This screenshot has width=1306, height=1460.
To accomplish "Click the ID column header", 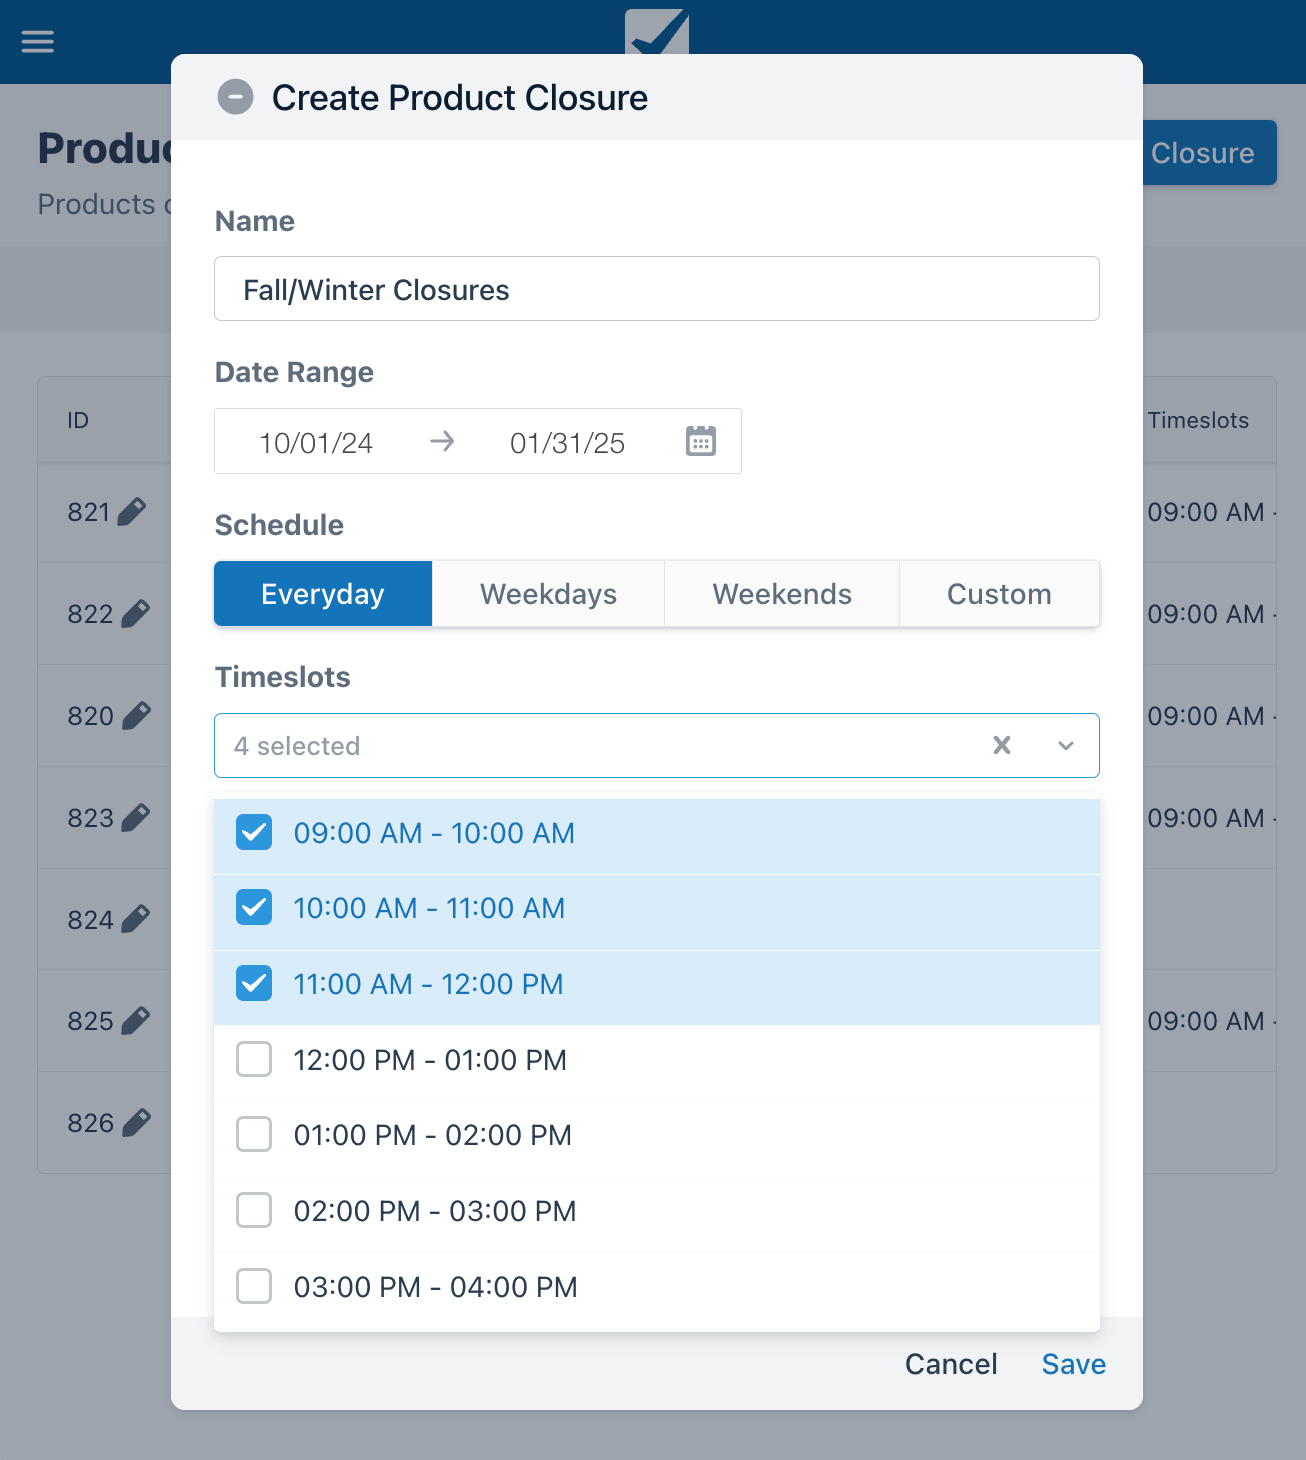I will 78,420.
